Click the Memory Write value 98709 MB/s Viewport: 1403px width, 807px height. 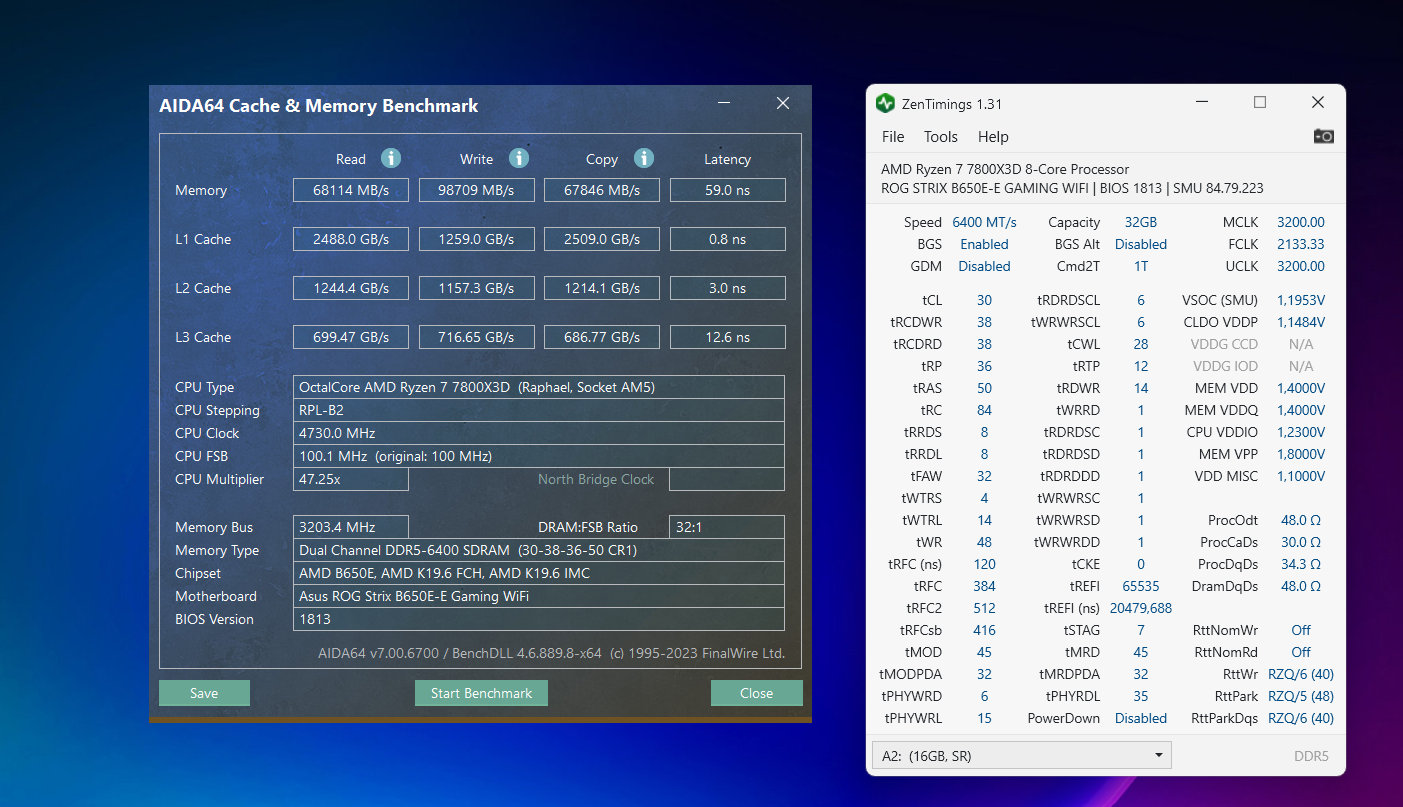click(477, 190)
